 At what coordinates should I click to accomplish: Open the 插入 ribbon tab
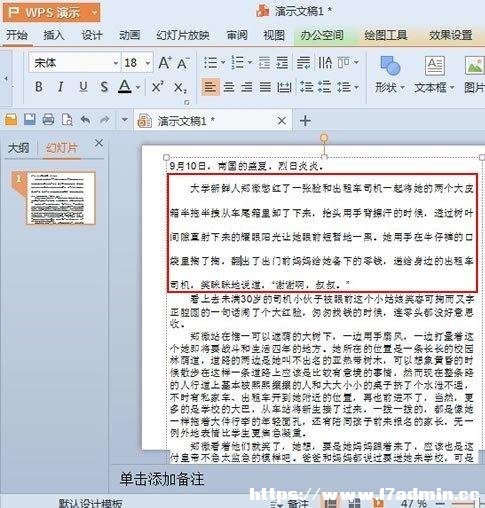[x=54, y=35]
